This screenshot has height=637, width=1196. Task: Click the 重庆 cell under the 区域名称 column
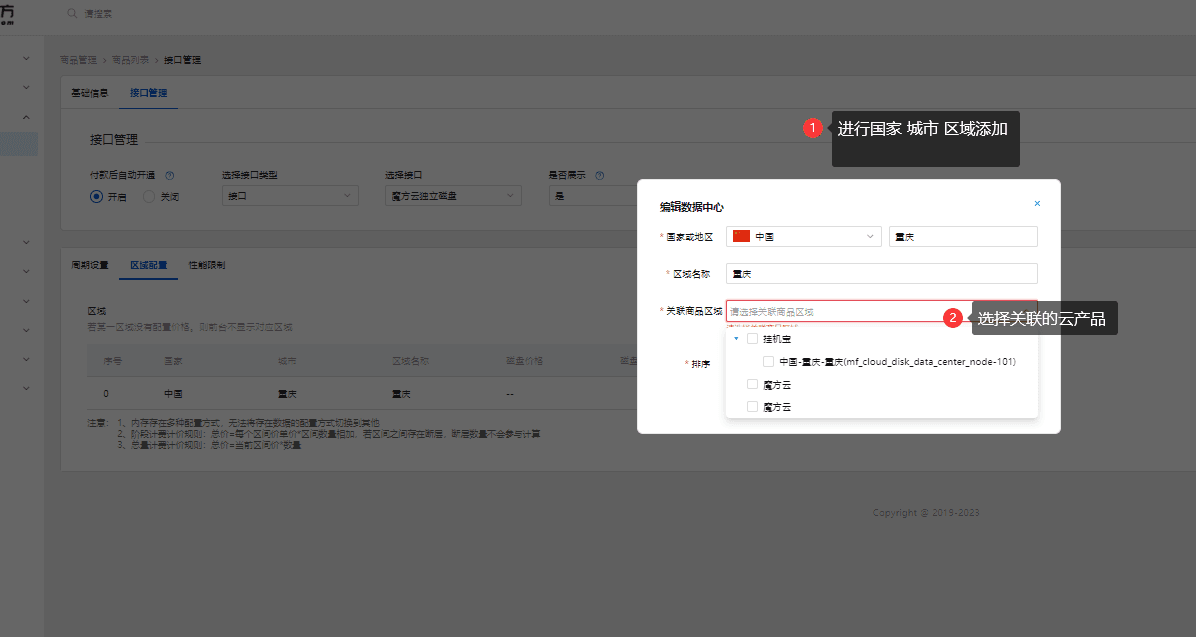click(401, 394)
